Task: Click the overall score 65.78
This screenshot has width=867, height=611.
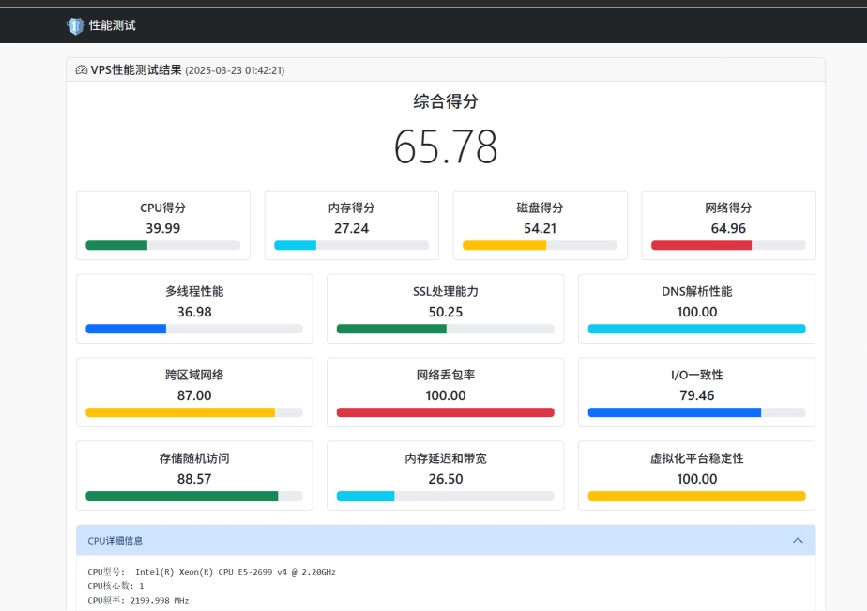Action: (446, 147)
